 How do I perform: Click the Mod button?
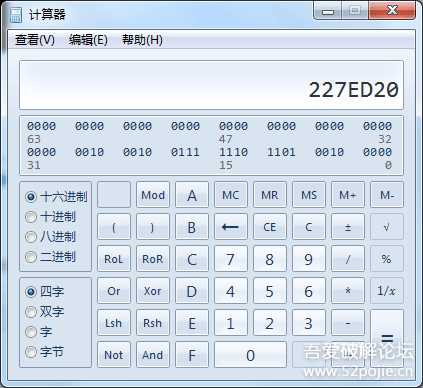(153, 195)
